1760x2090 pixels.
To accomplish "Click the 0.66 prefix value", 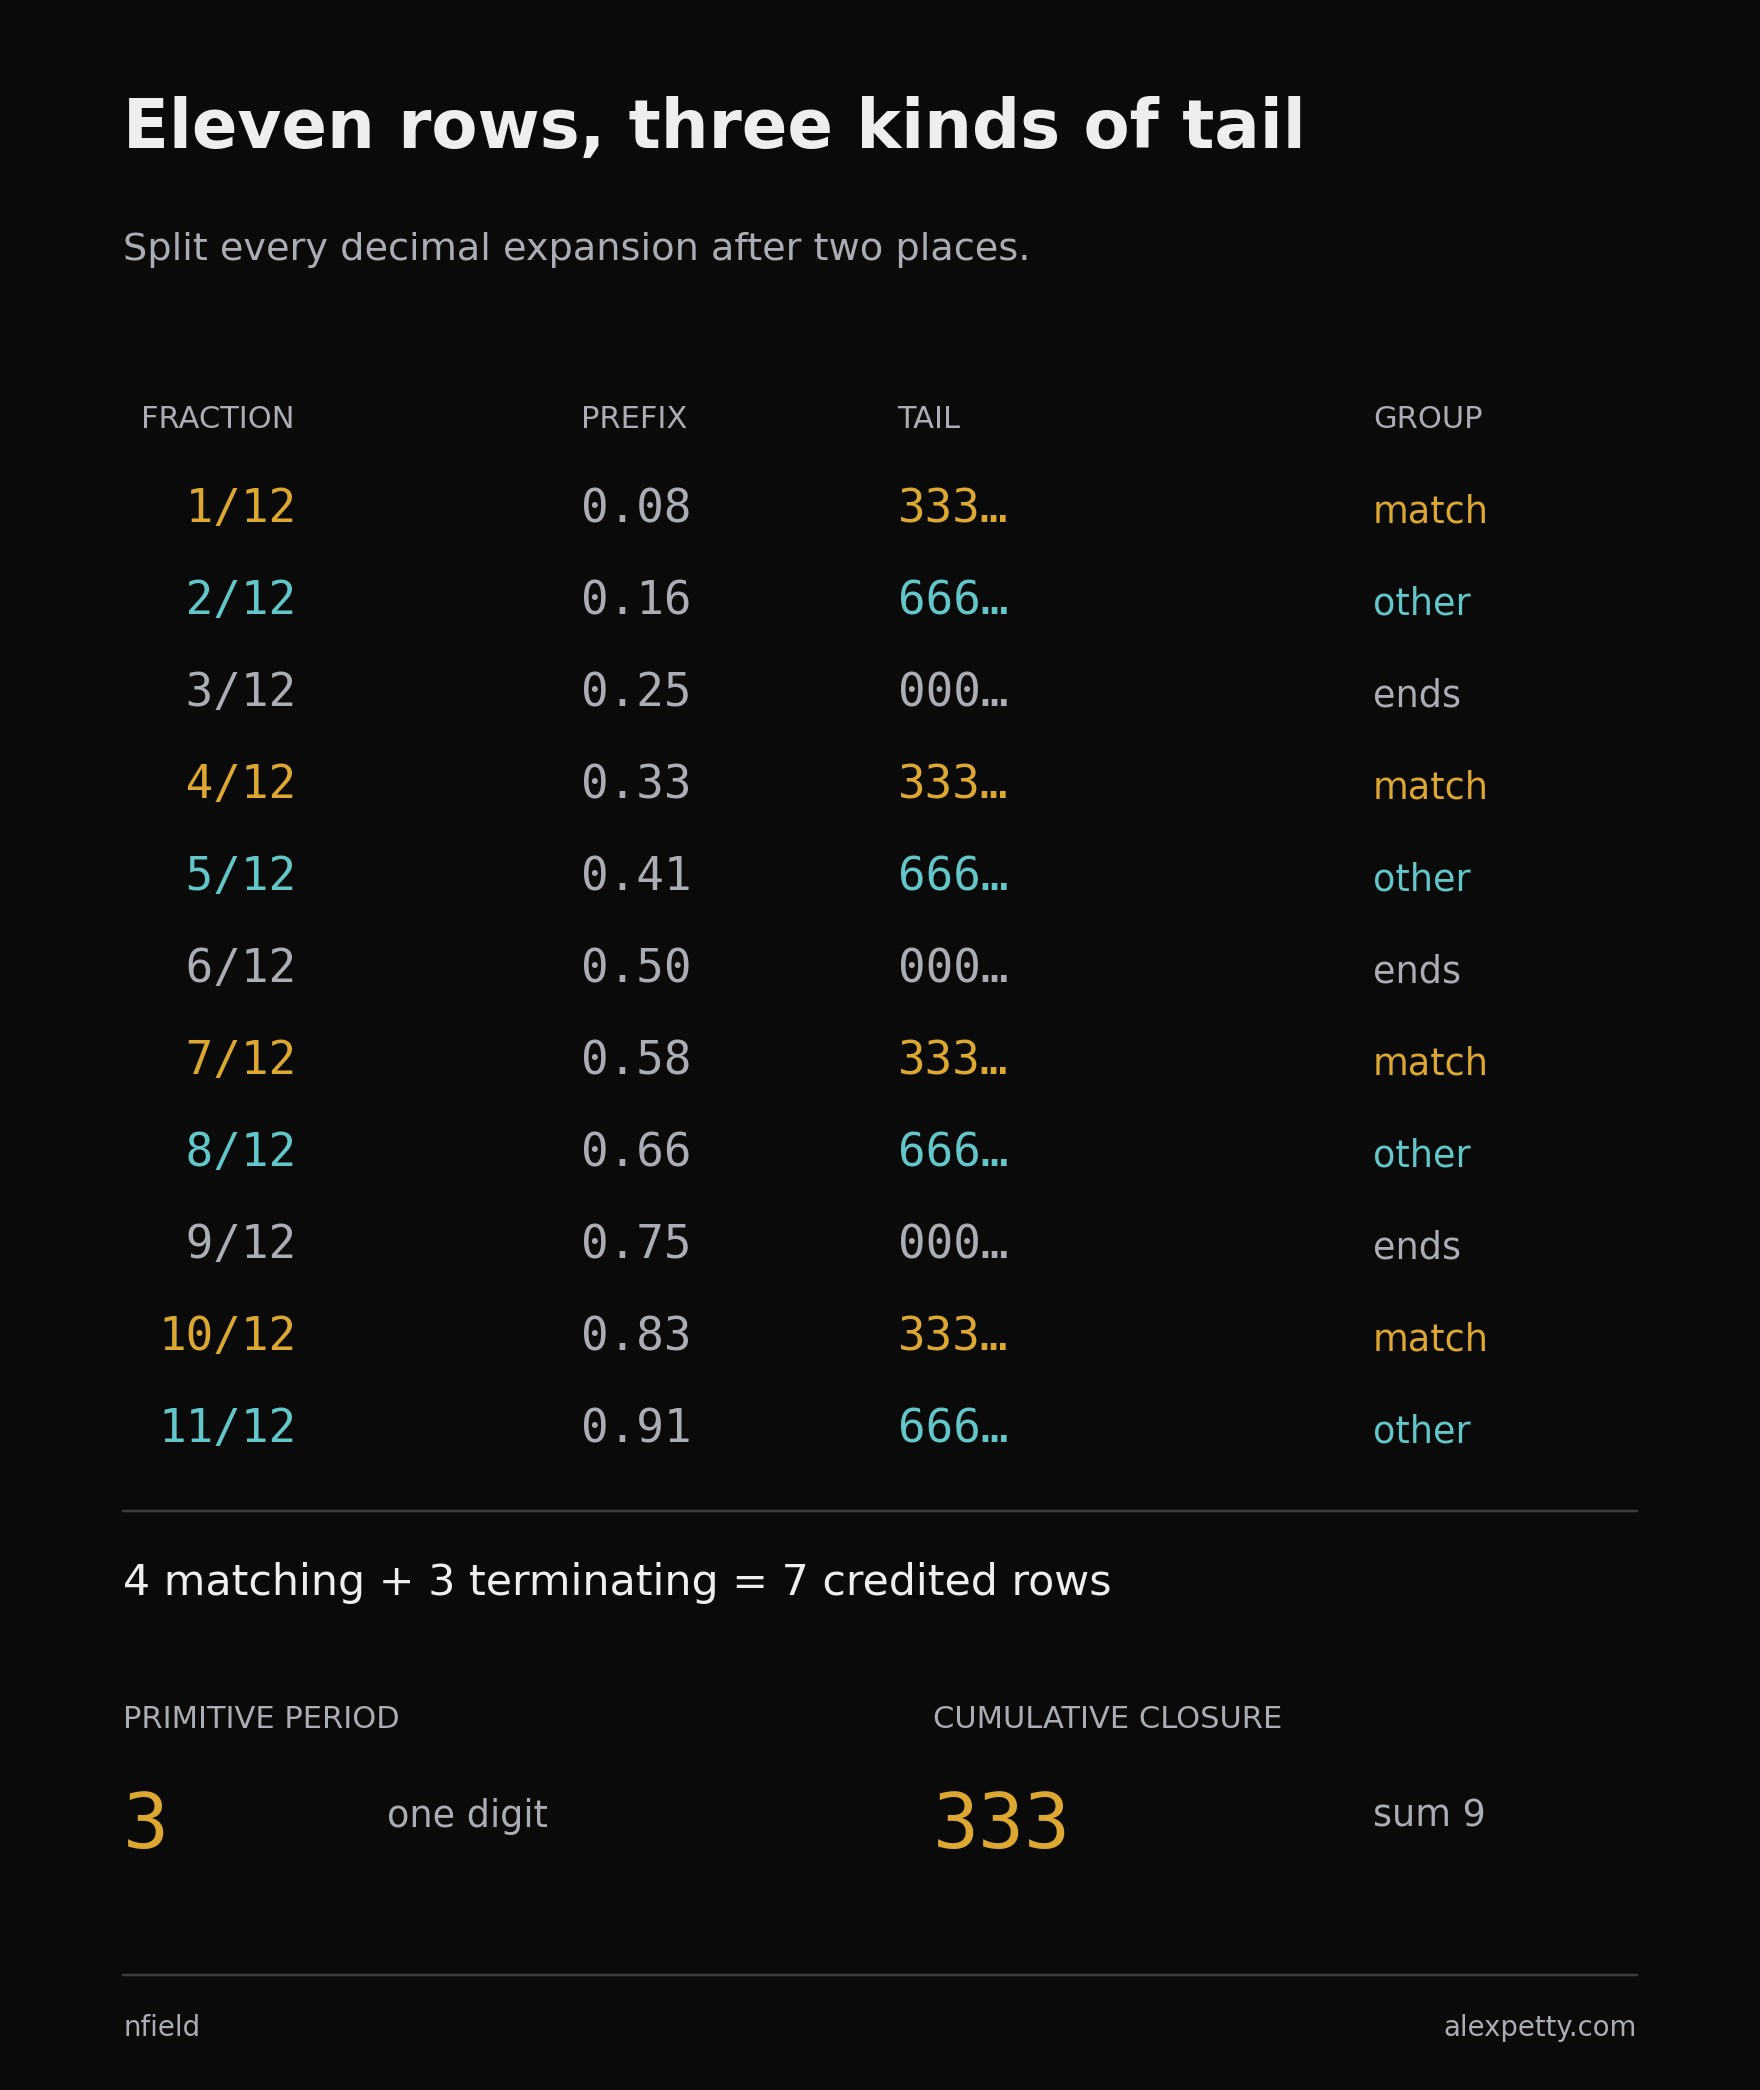I will pos(636,1151).
